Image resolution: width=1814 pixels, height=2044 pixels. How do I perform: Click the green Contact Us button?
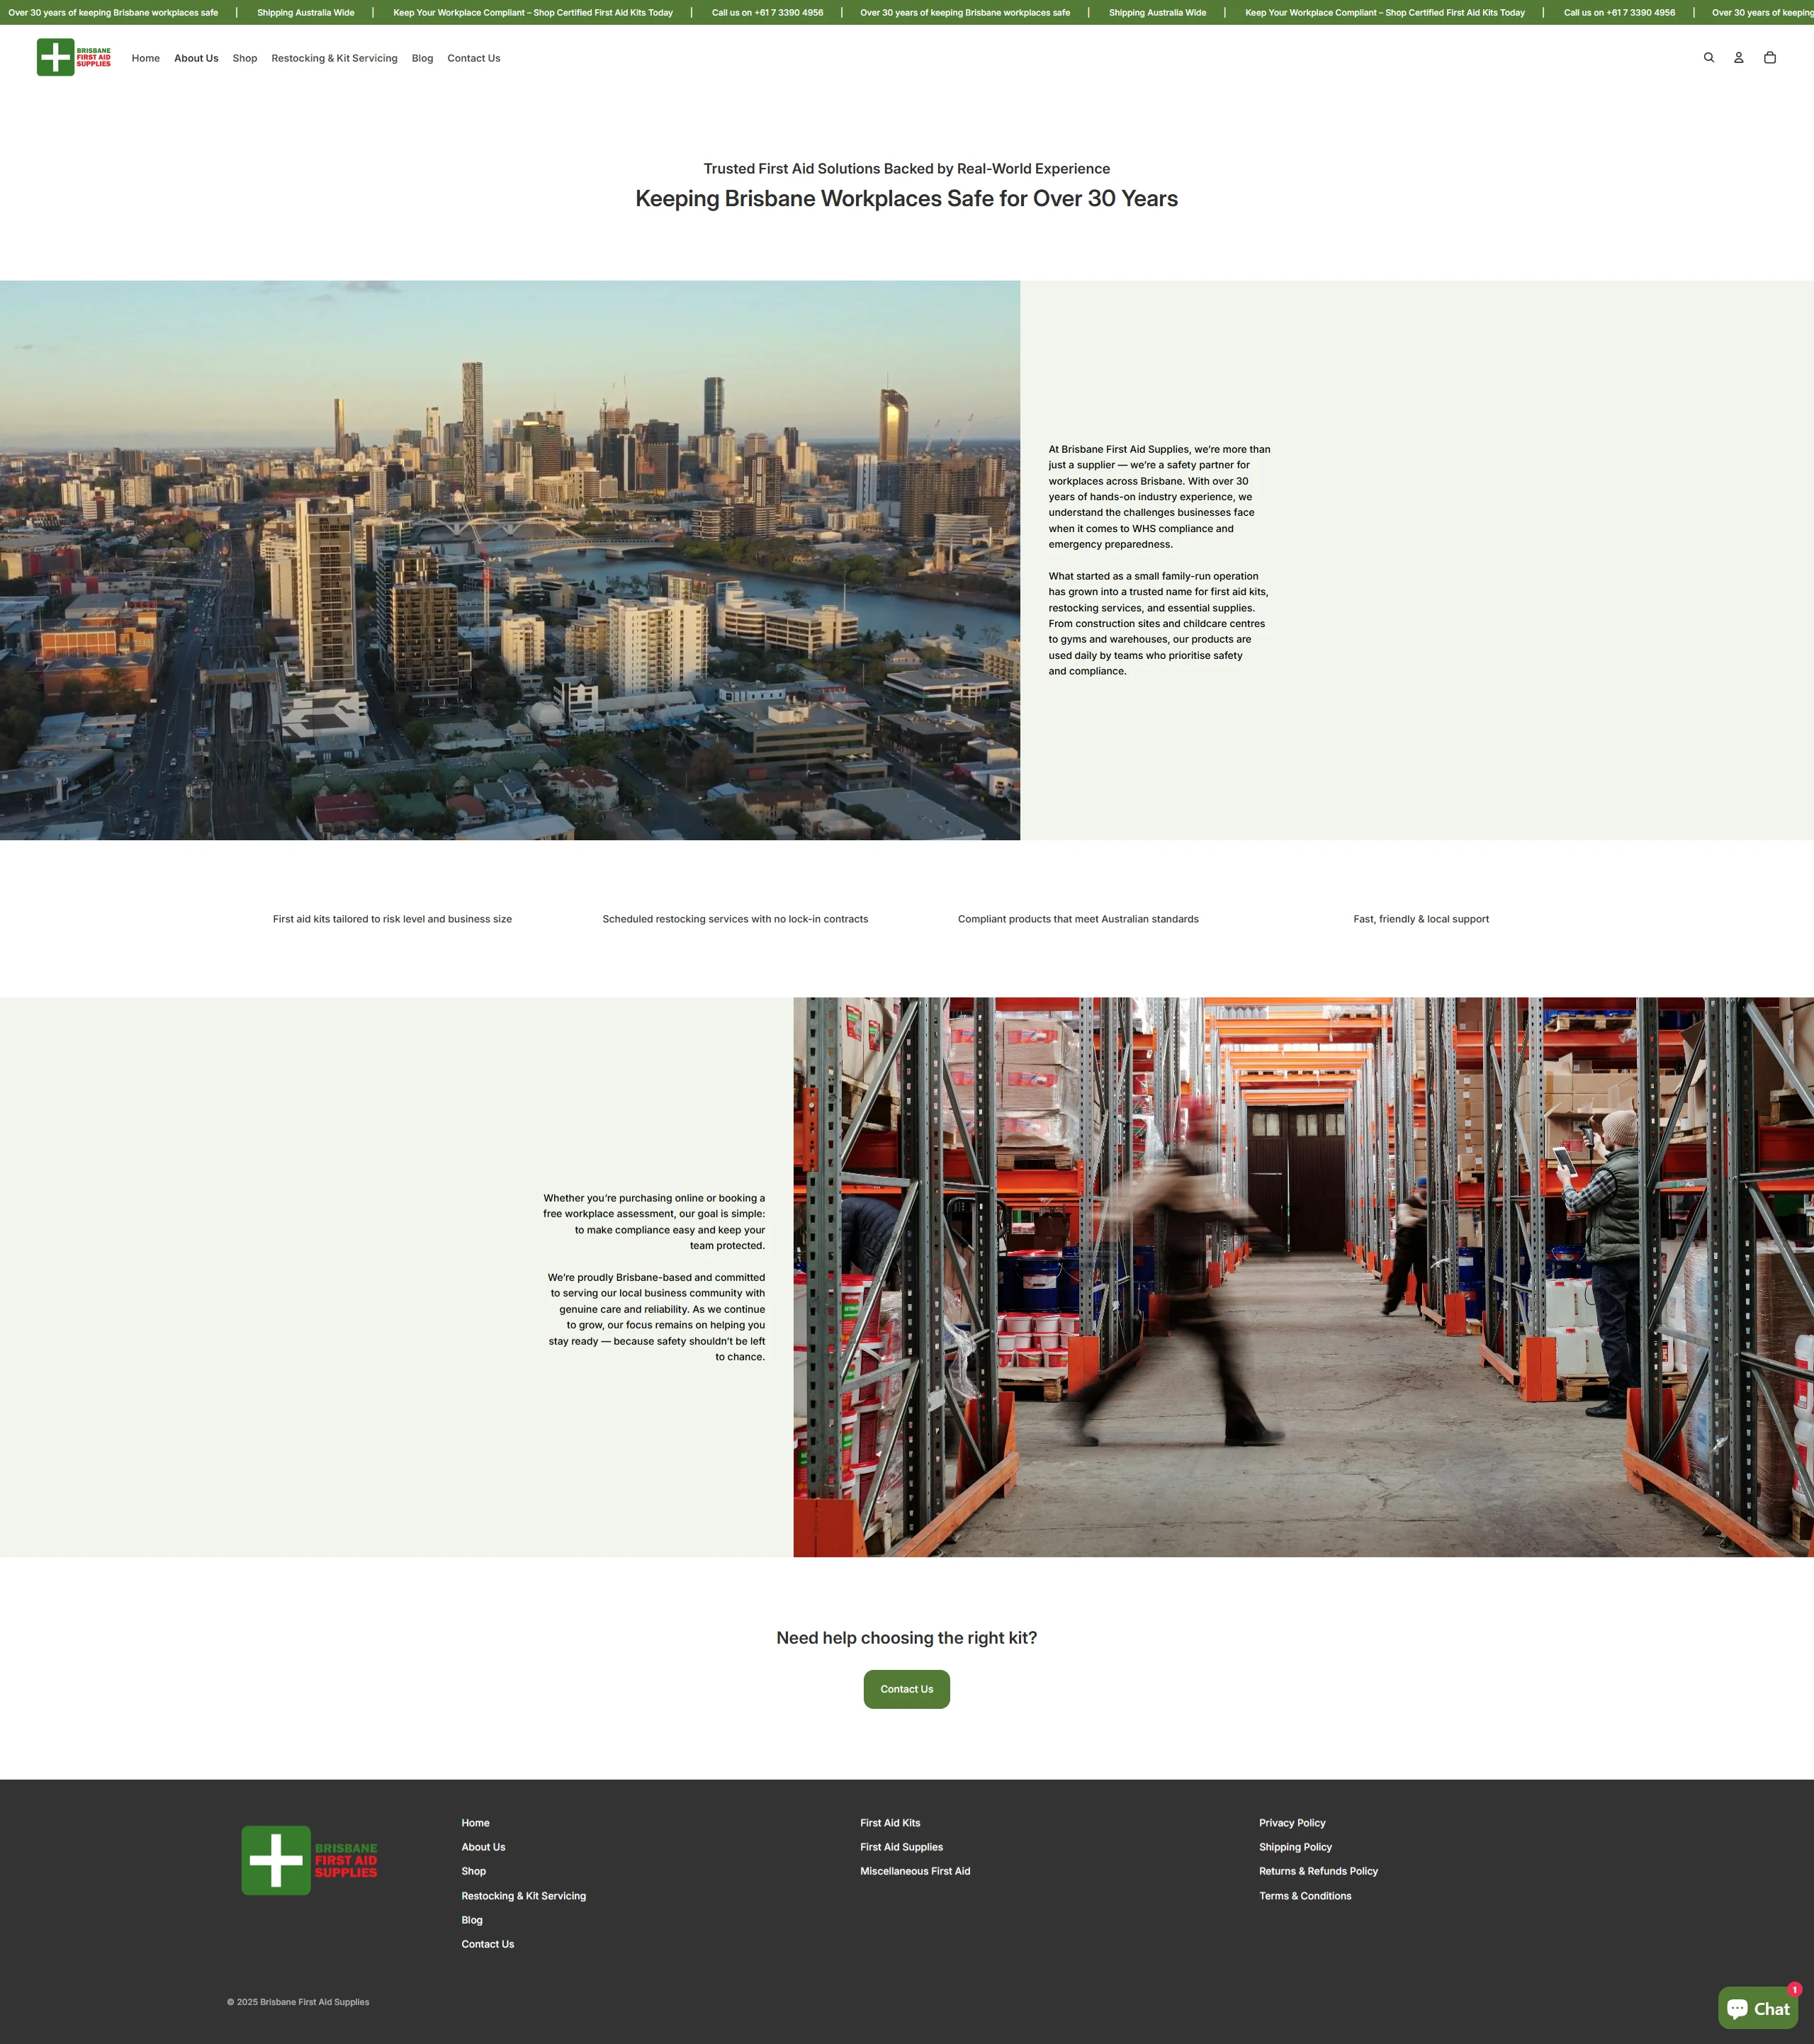point(906,1689)
